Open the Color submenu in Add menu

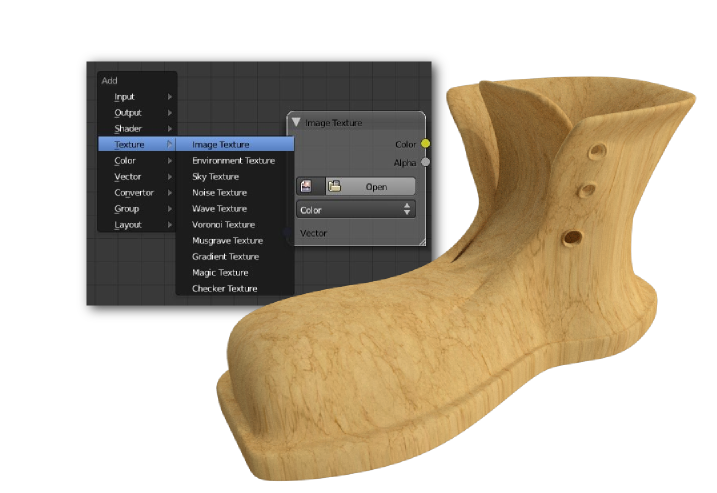[x=137, y=161]
